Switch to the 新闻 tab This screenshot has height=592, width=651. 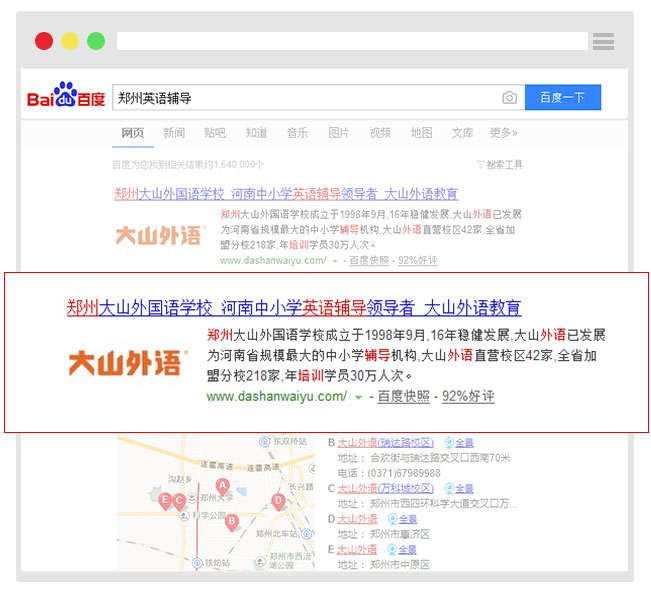174,133
